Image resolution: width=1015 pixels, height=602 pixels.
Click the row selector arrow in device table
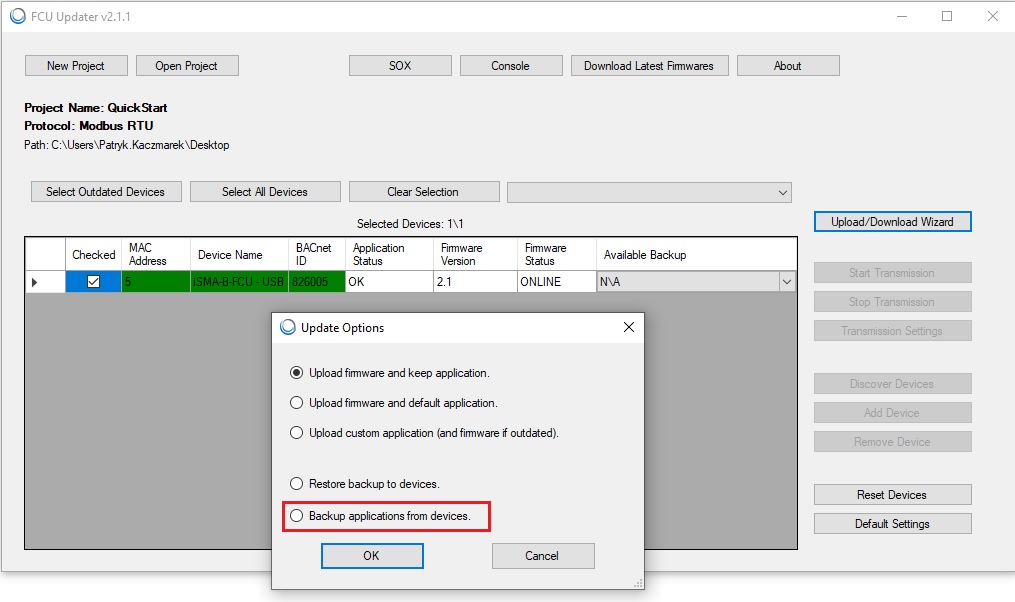coord(35,283)
